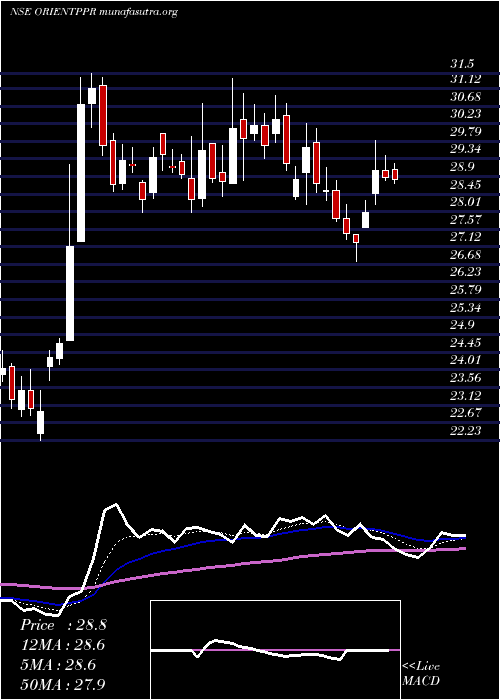The height and width of the screenshot is (700, 500).
Task: Click the last red candlestick on the right
Action: (395, 174)
